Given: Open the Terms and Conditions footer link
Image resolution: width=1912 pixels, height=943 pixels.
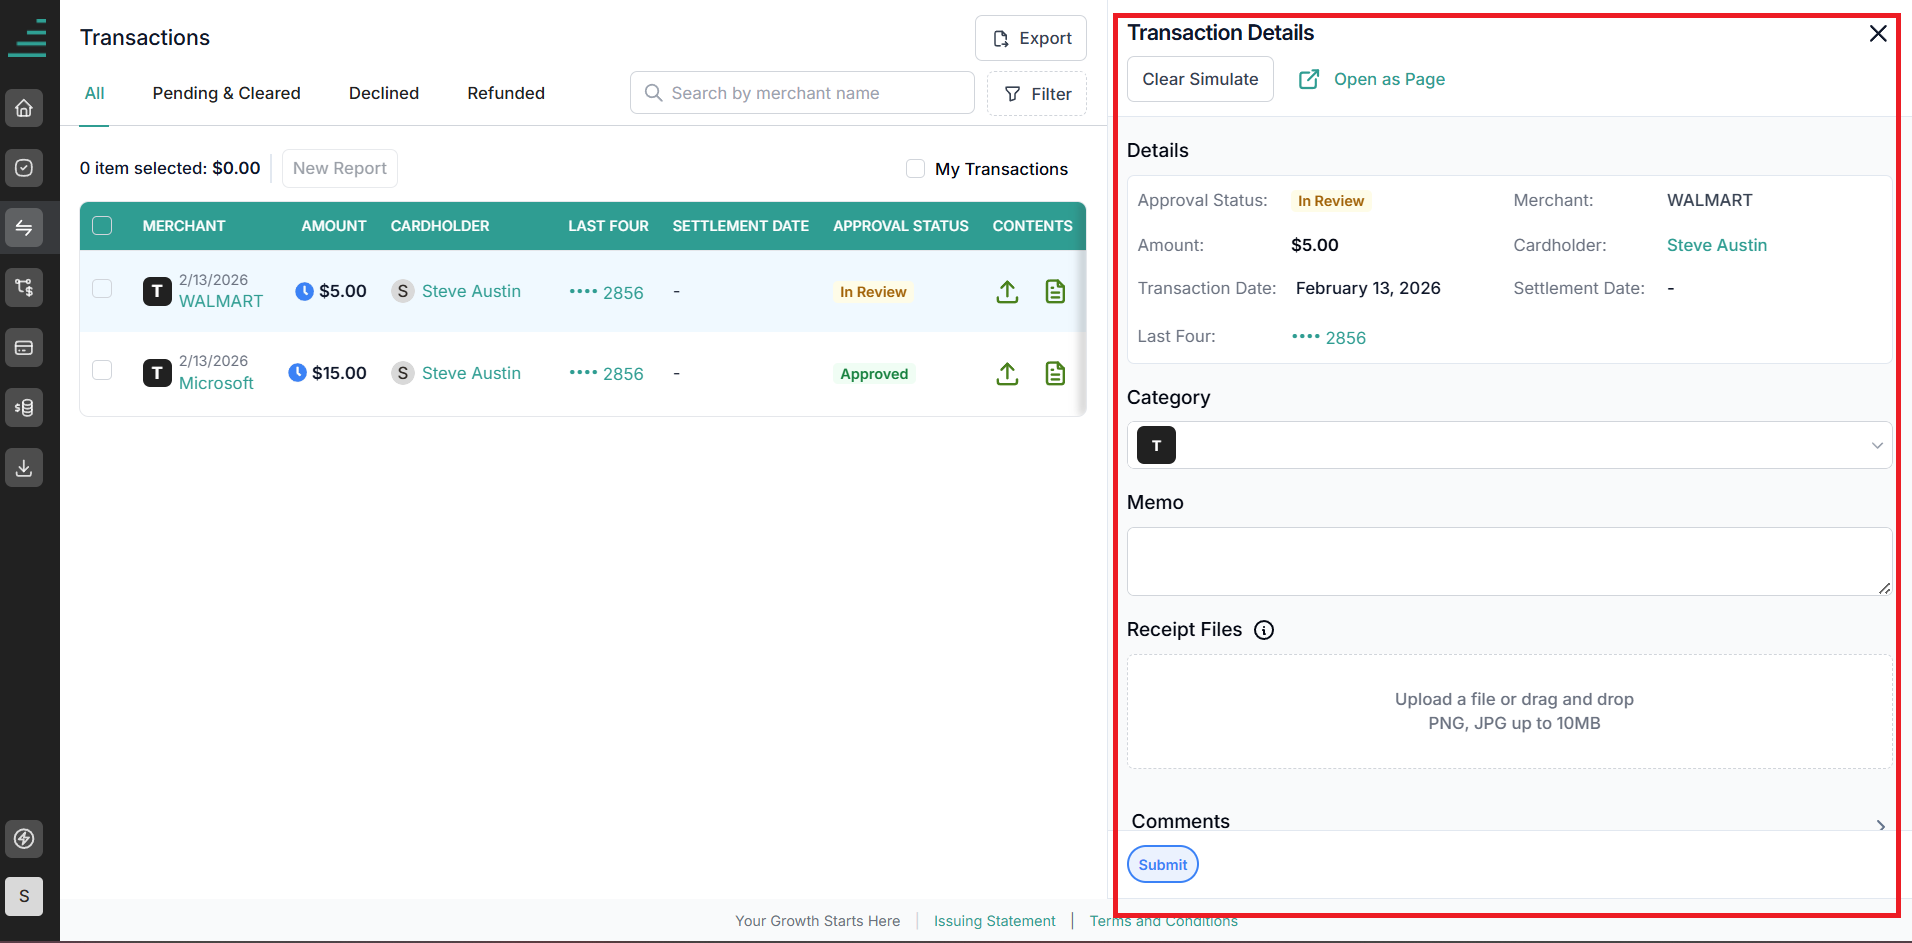Looking at the screenshot, I should (1164, 921).
